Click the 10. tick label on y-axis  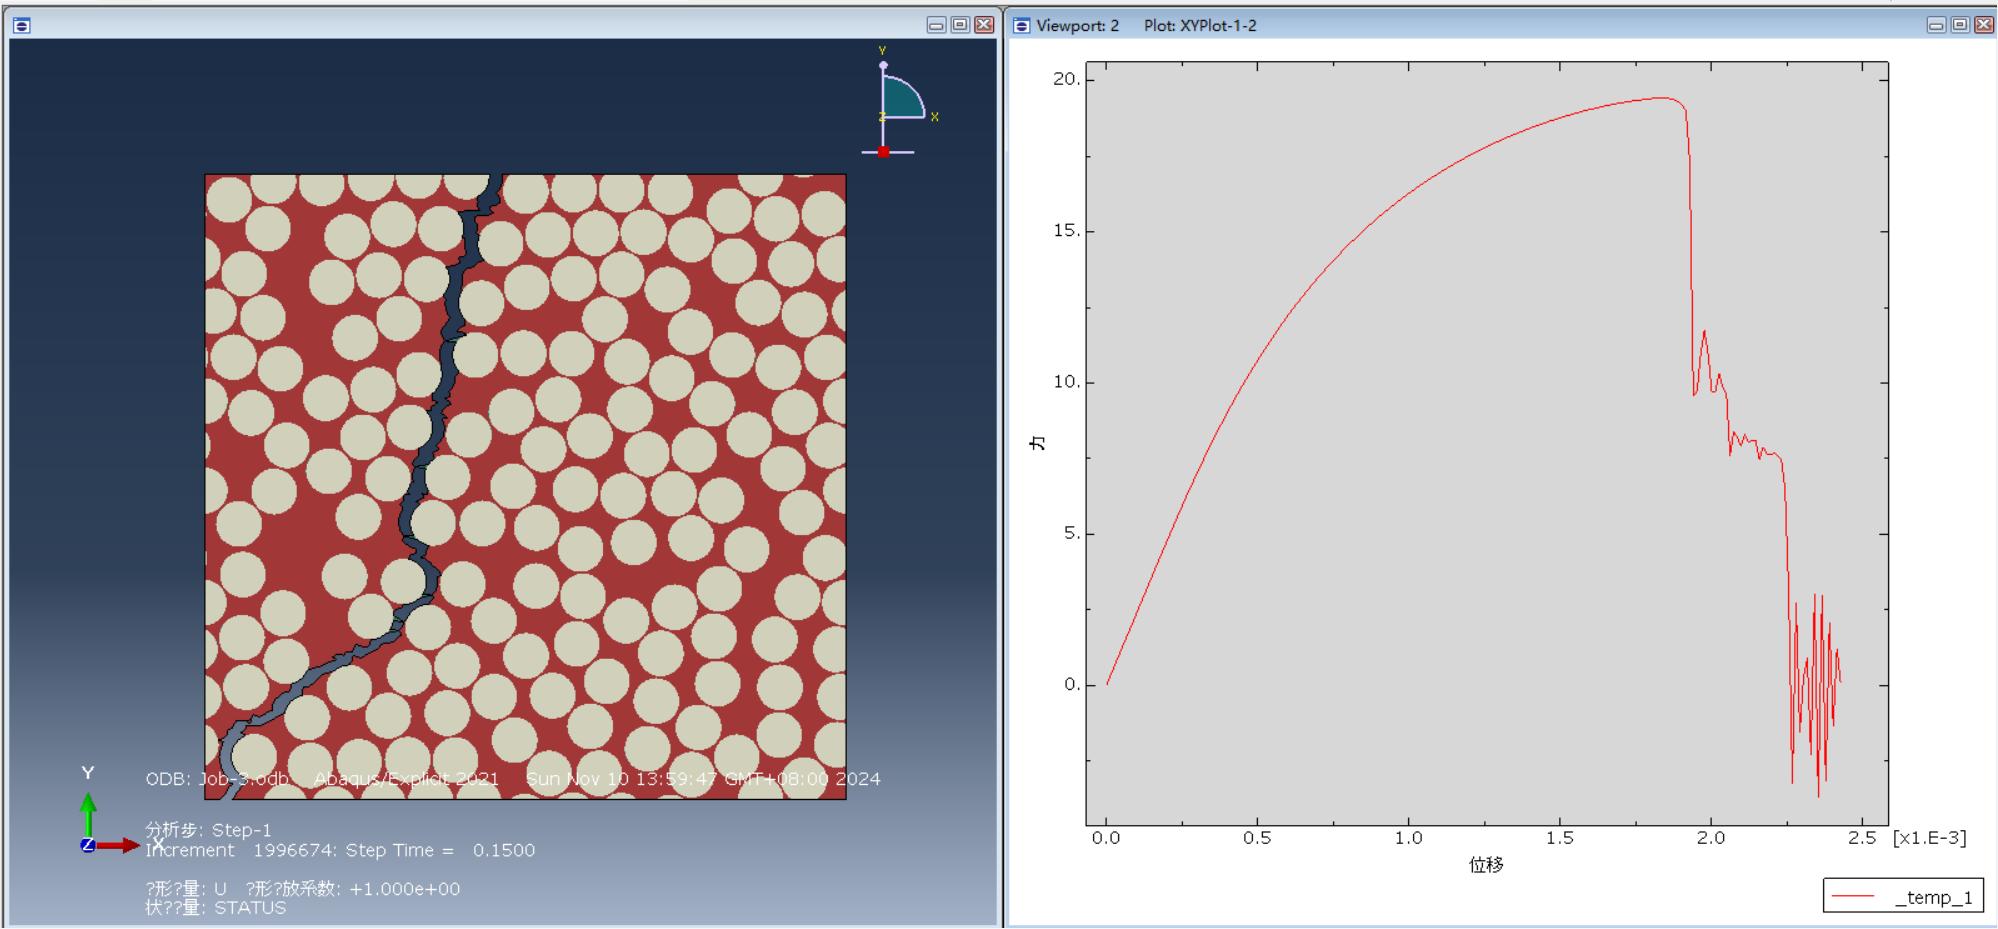[x=1066, y=382]
